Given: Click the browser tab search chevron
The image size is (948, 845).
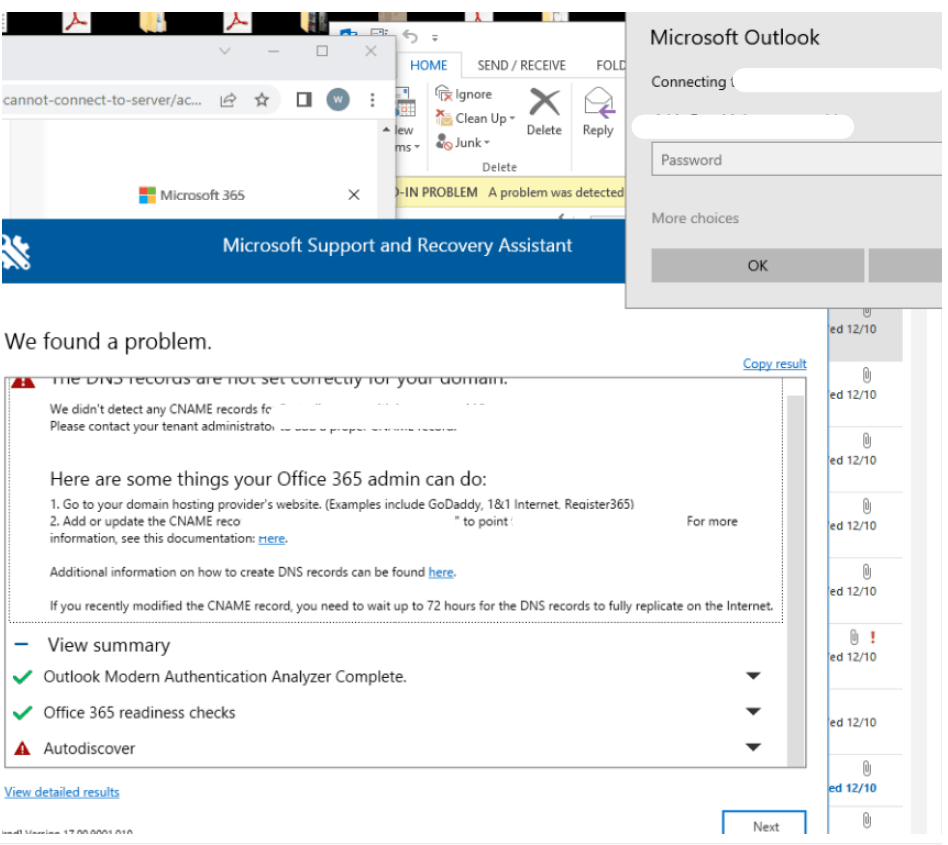Looking at the screenshot, I should (x=225, y=51).
